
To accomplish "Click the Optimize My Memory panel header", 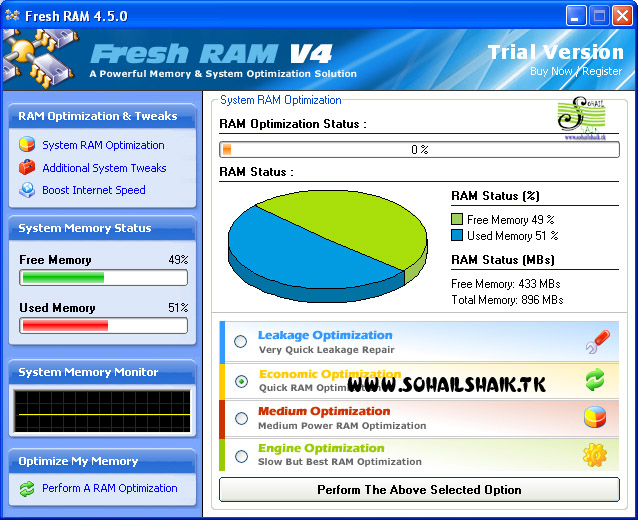I will [102, 461].
